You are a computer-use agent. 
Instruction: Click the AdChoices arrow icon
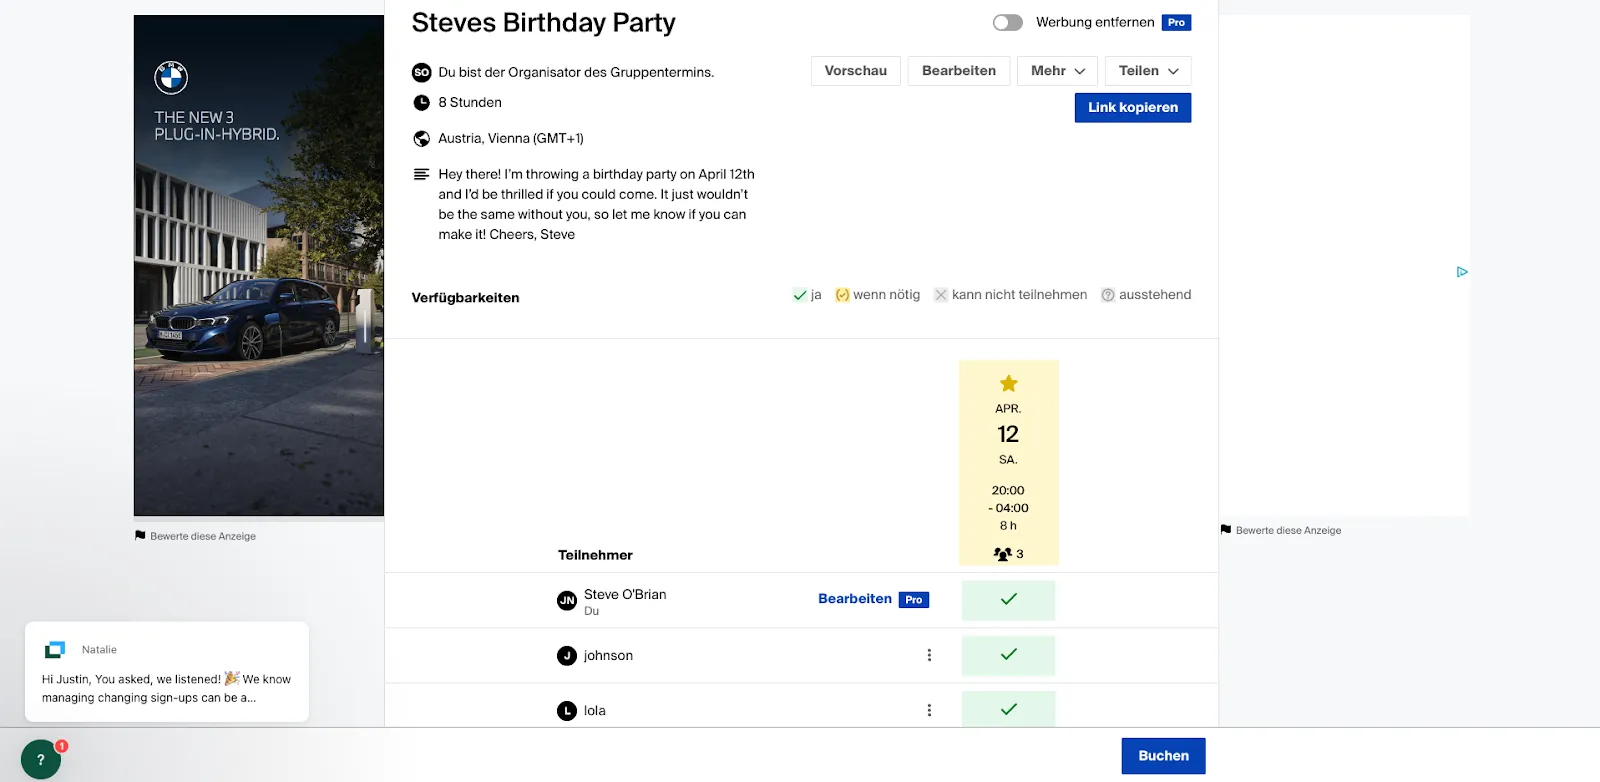click(x=1462, y=272)
